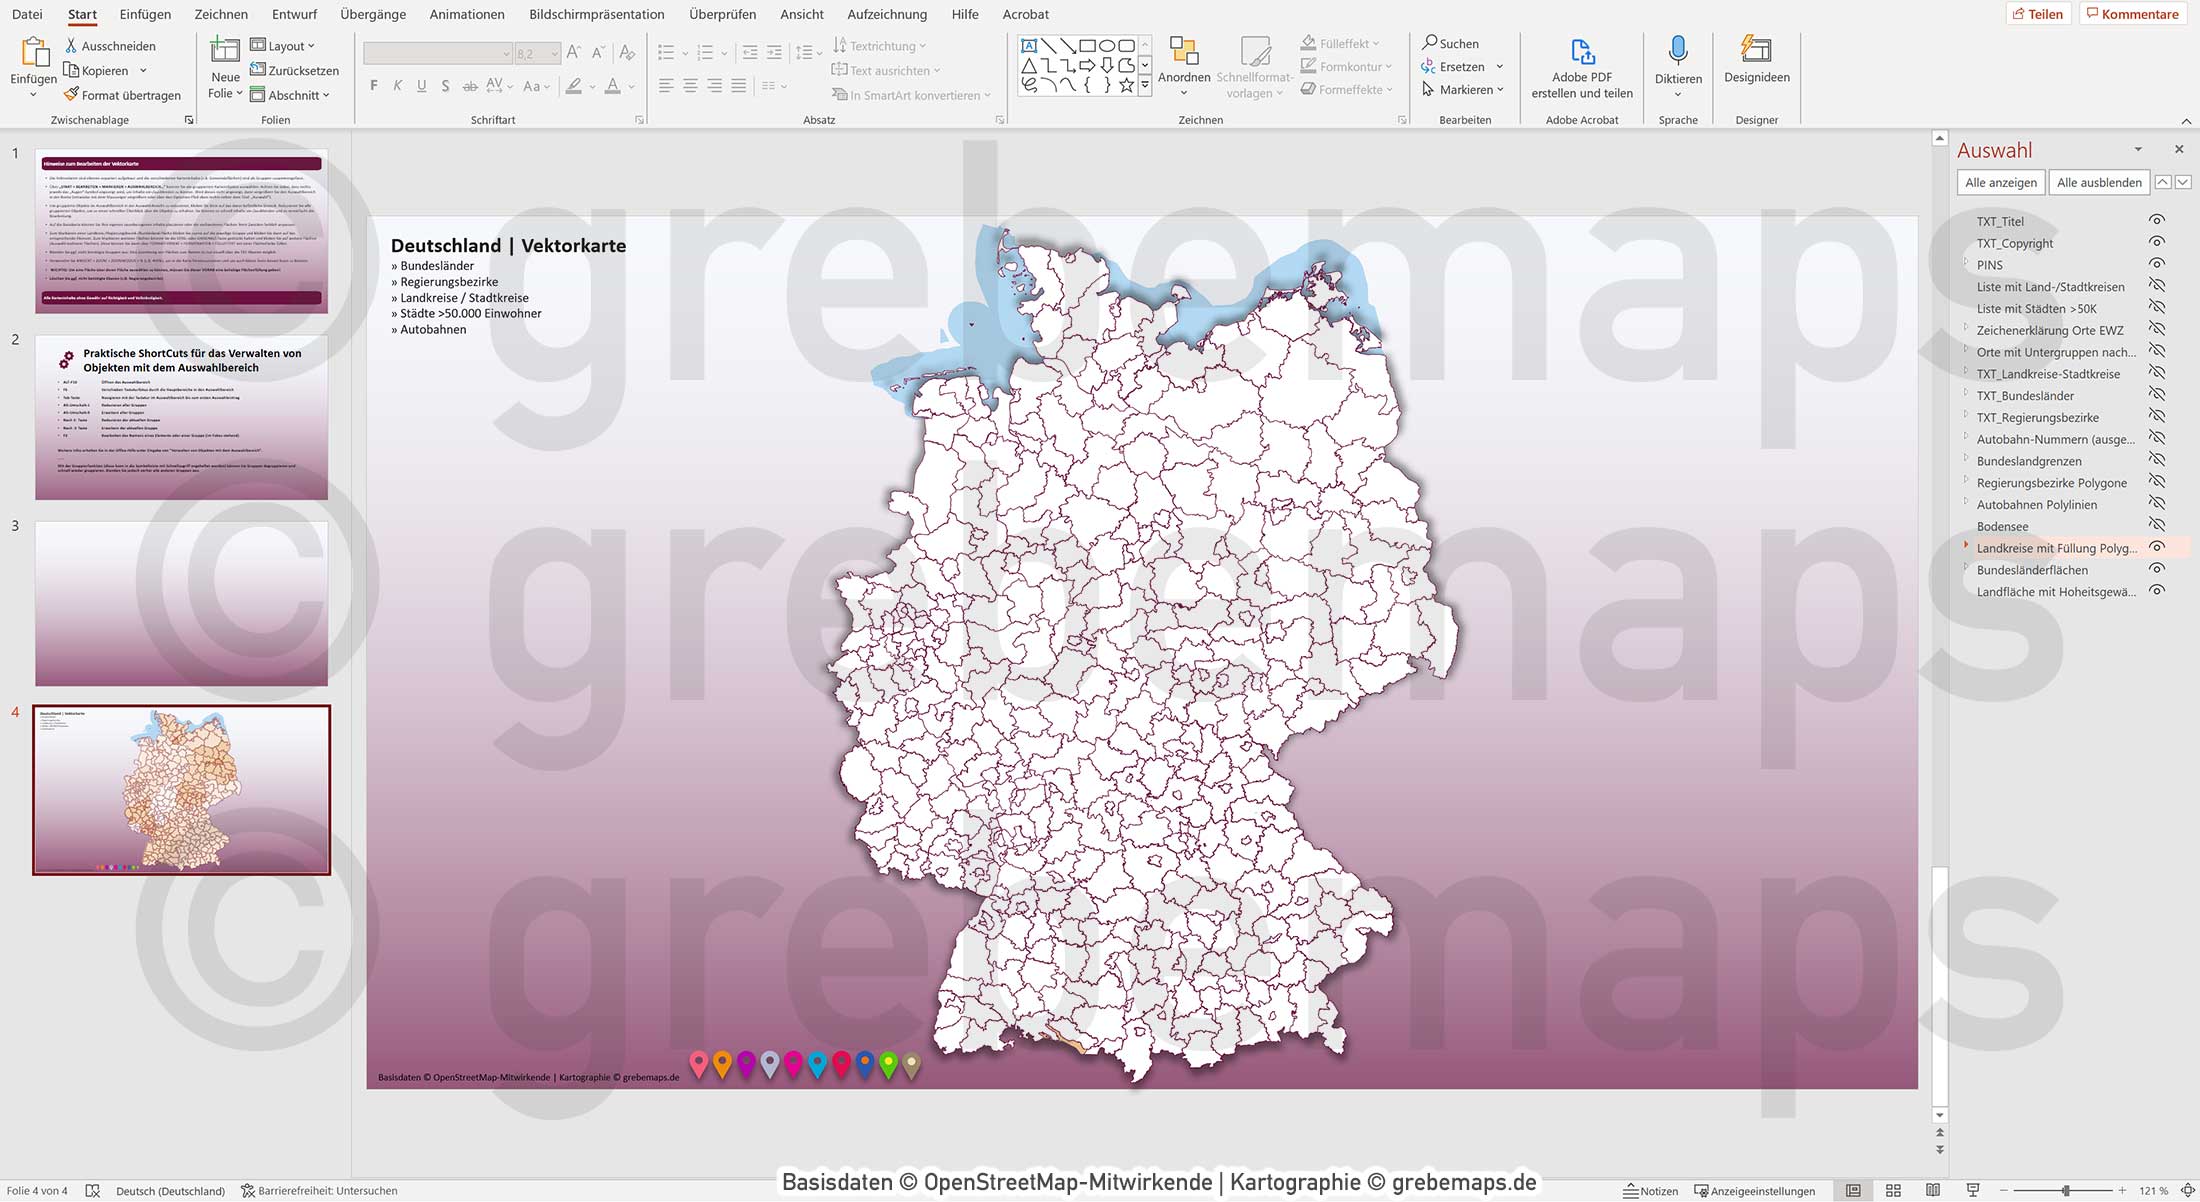2200x1202 pixels.
Task: Open the Animationen ribbon tab
Action: pyautogui.click(x=466, y=14)
